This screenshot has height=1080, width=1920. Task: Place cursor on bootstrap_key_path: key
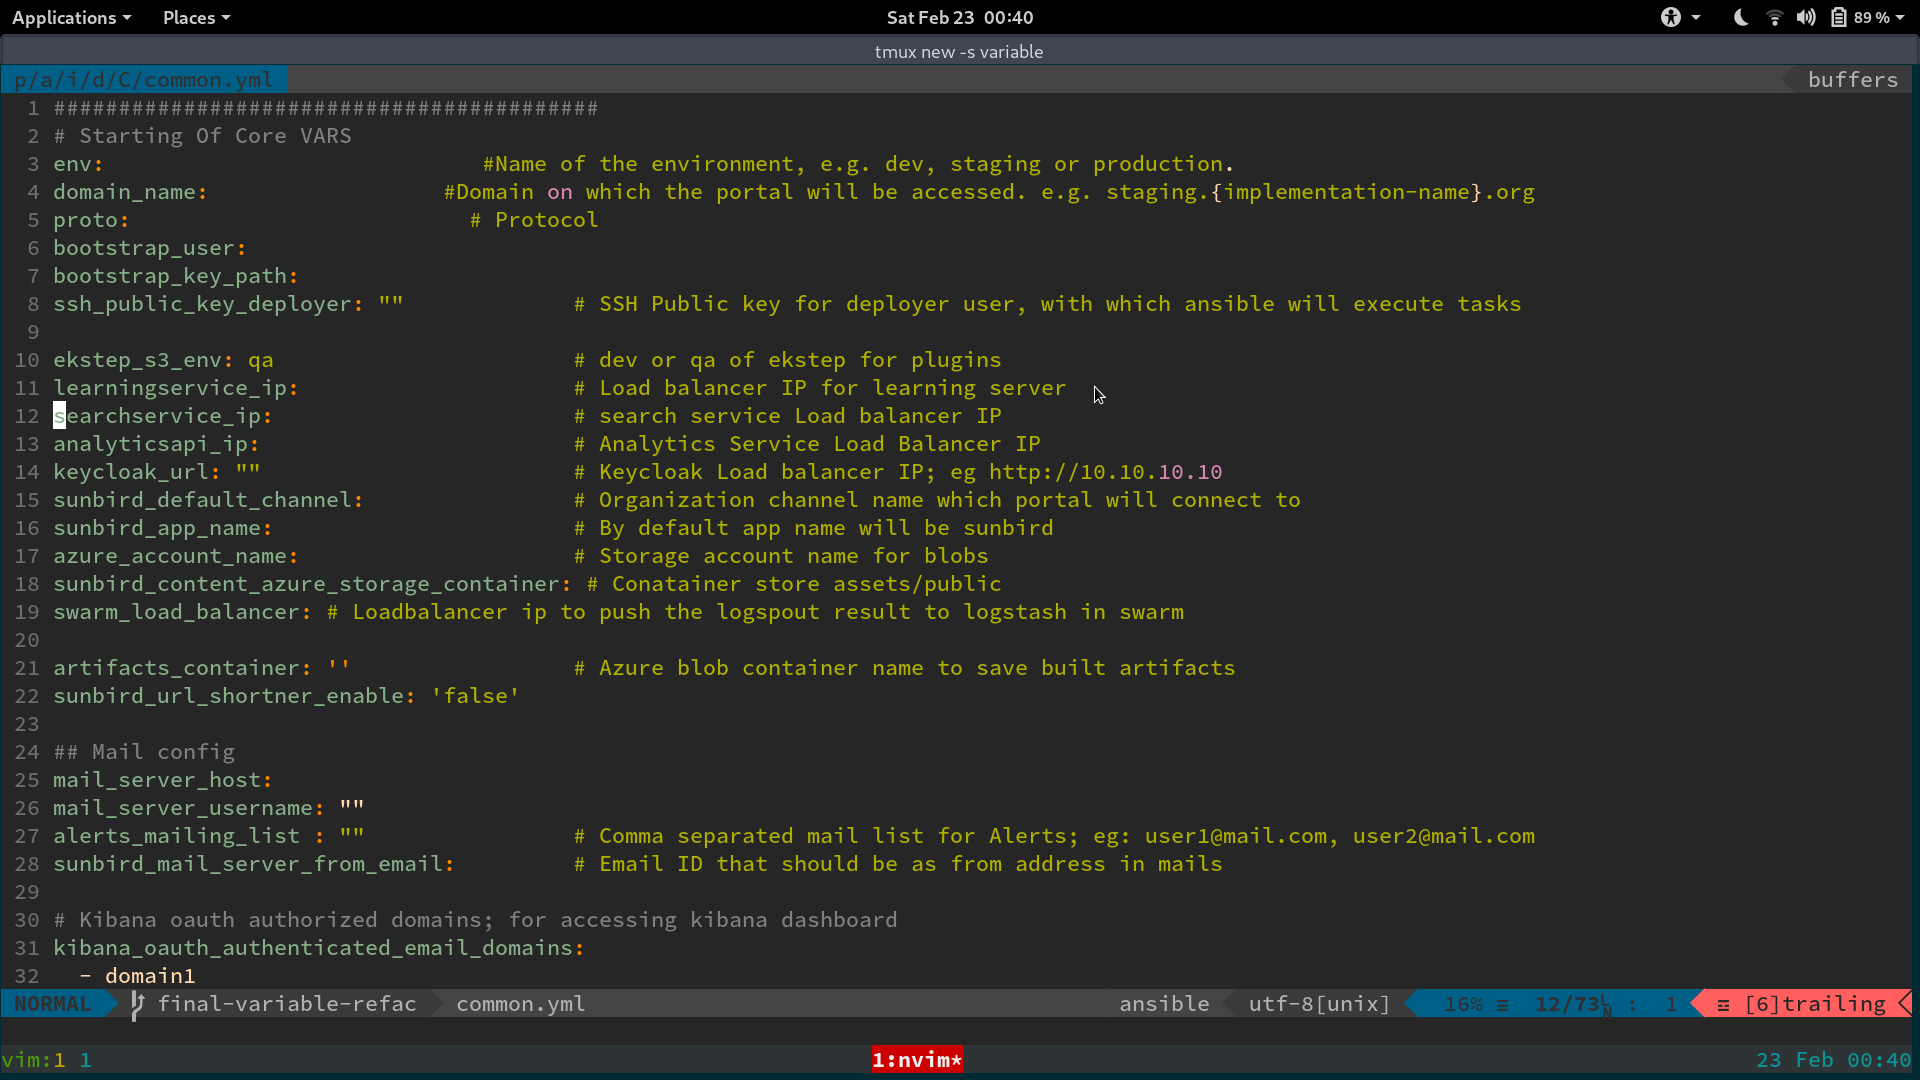pos(176,275)
